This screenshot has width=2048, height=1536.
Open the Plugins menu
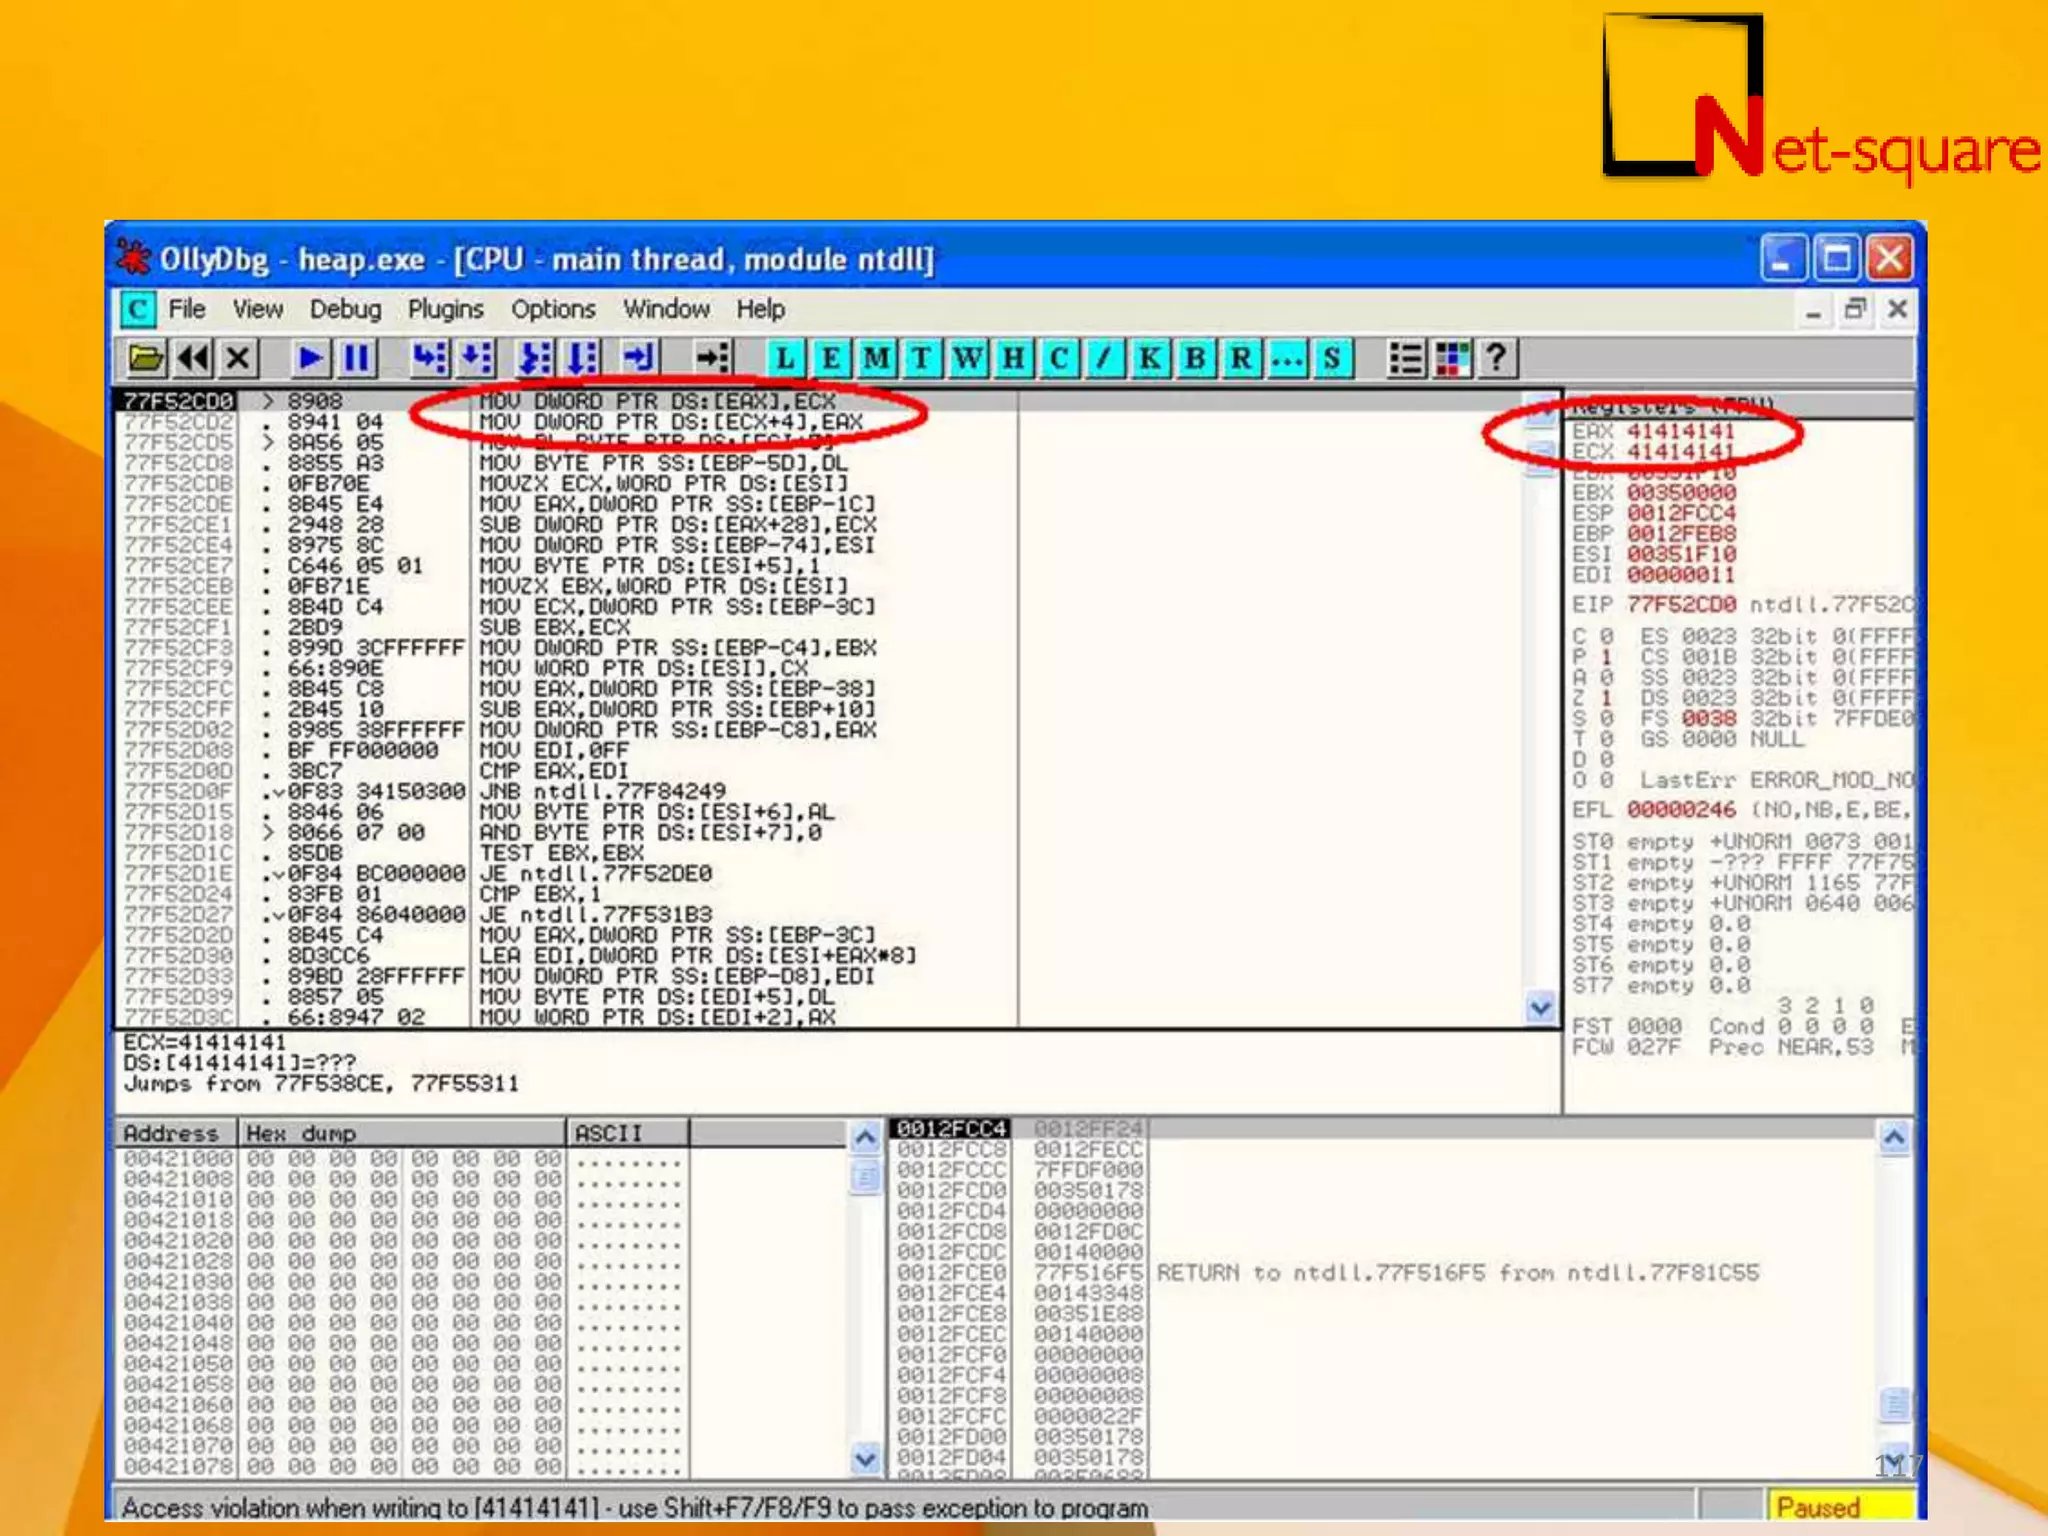[x=445, y=310]
